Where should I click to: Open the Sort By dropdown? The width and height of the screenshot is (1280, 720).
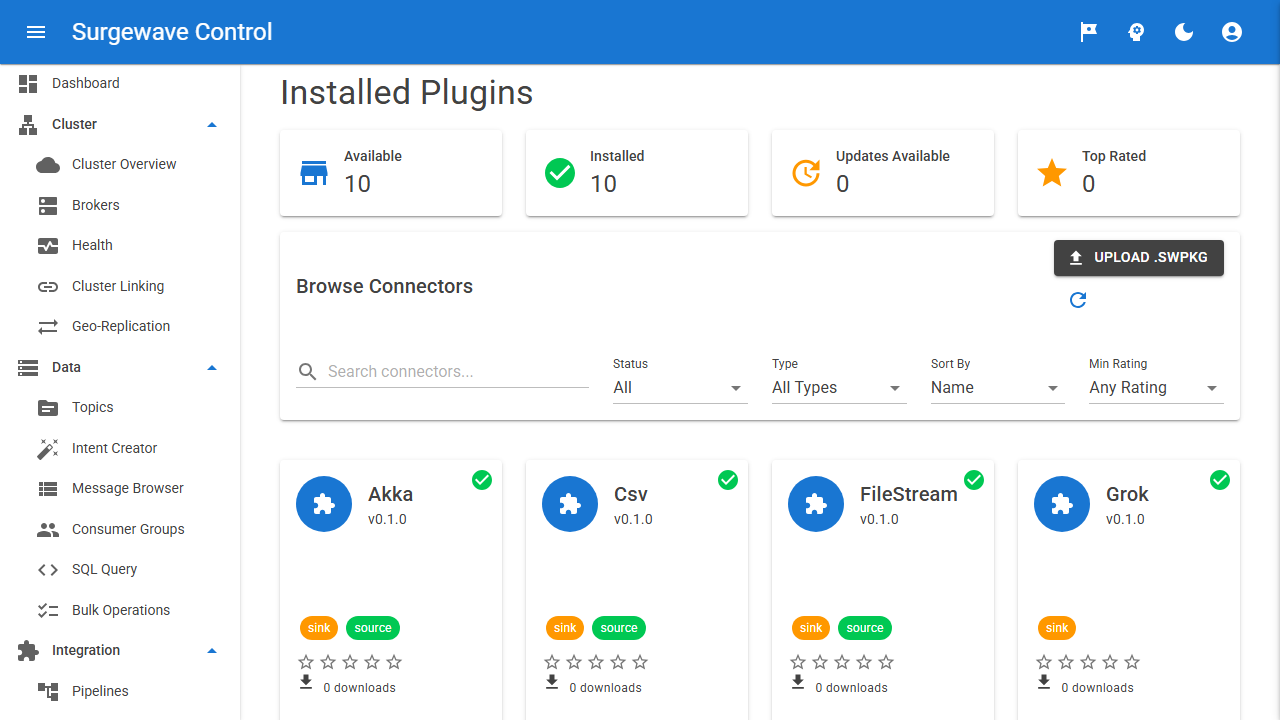(998, 388)
